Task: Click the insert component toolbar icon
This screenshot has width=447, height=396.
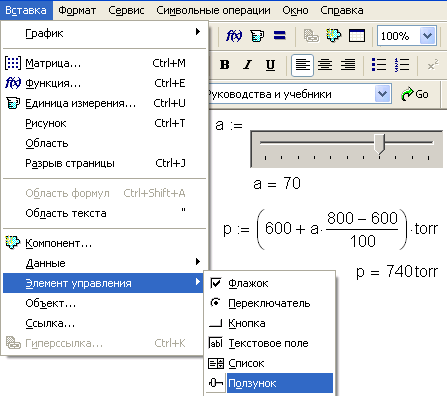Action: tap(334, 35)
